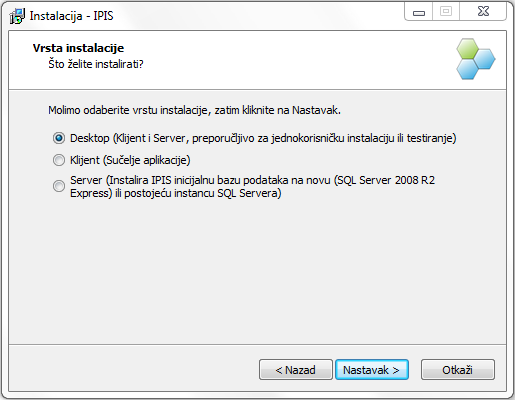Click the installer icon in the title bar

[17, 16]
